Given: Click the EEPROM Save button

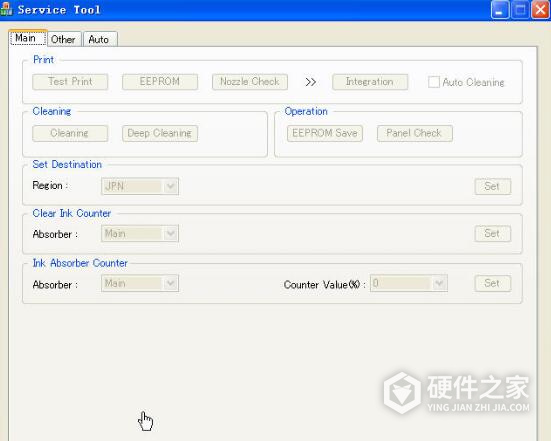Looking at the screenshot, I should (325, 134).
